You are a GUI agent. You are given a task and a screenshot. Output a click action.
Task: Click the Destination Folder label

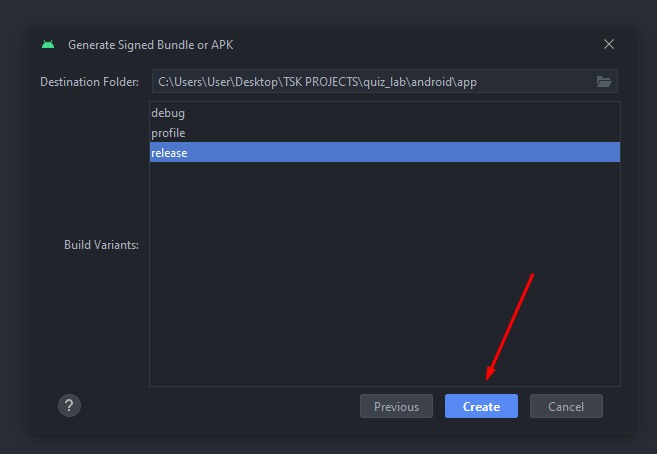[x=89, y=82]
